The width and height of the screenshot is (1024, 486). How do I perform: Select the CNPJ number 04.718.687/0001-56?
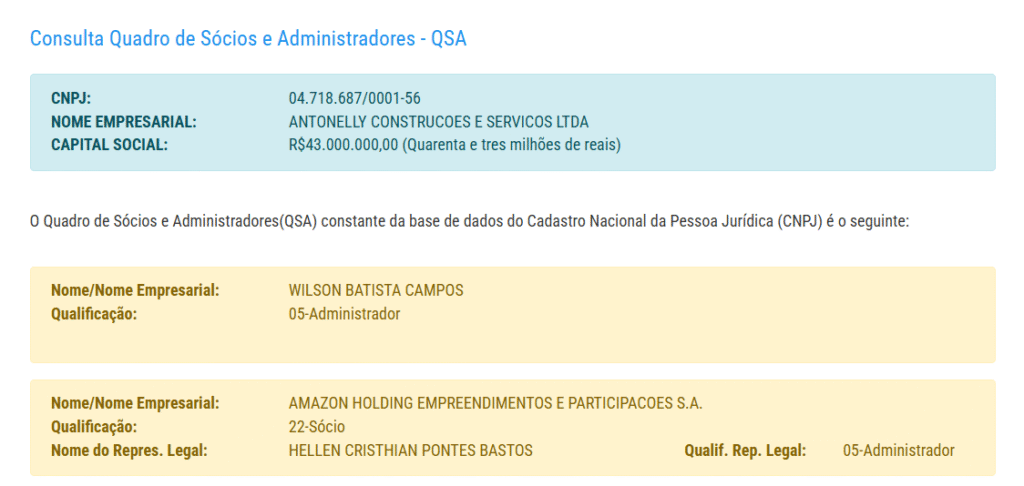(x=354, y=98)
